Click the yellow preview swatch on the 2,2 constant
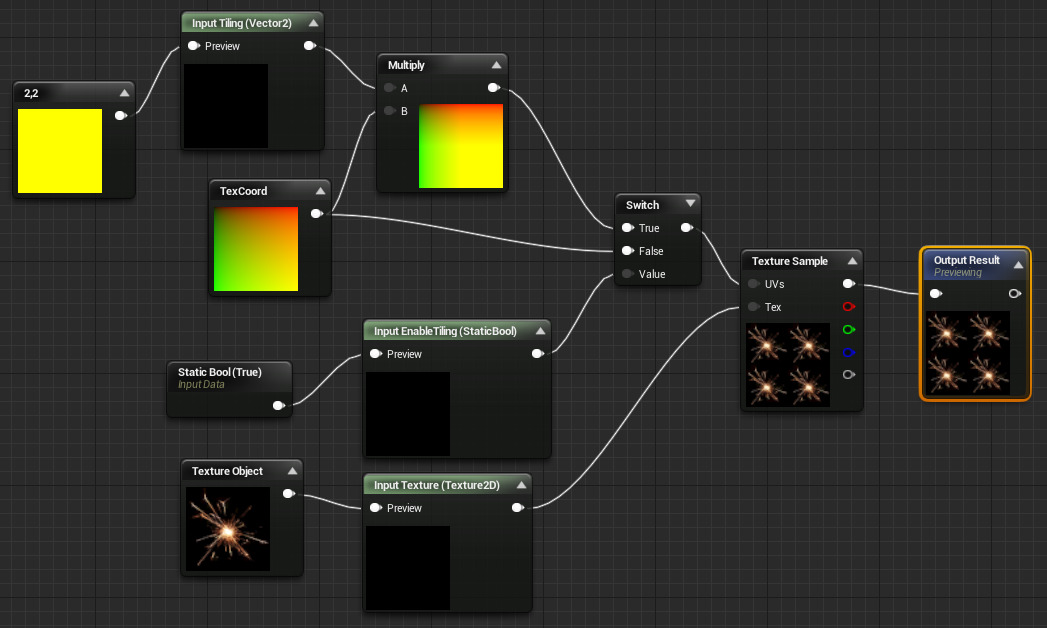The image size is (1047, 628). click(x=60, y=150)
